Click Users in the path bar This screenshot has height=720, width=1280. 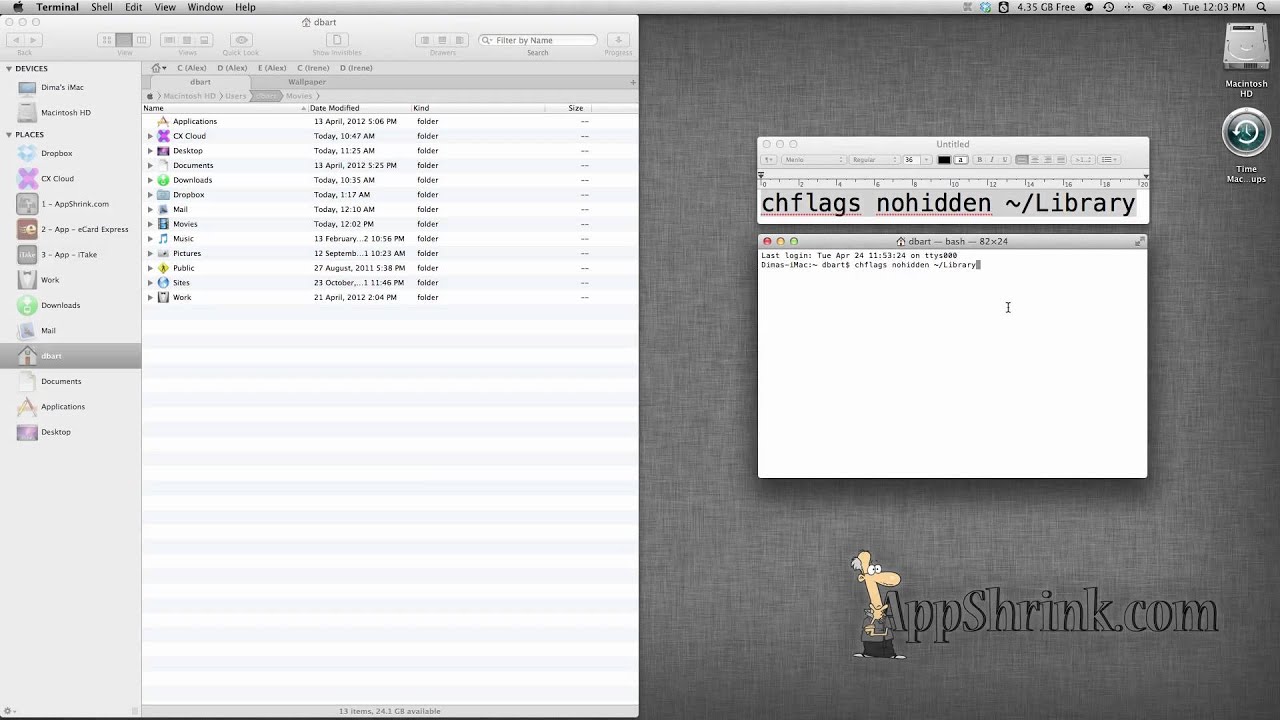pyautogui.click(x=236, y=96)
